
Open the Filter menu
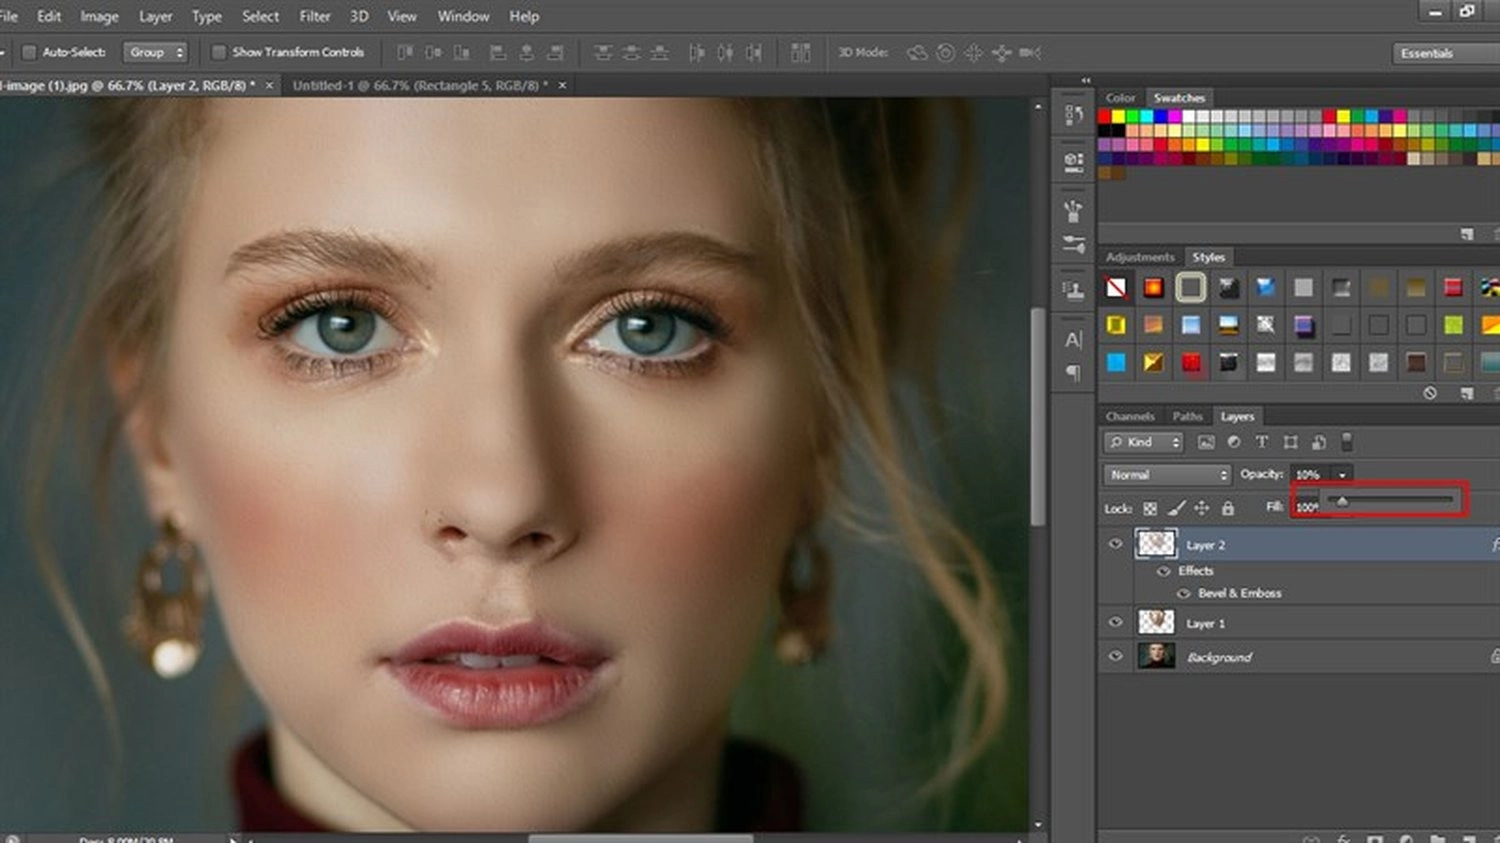[315, 16]
